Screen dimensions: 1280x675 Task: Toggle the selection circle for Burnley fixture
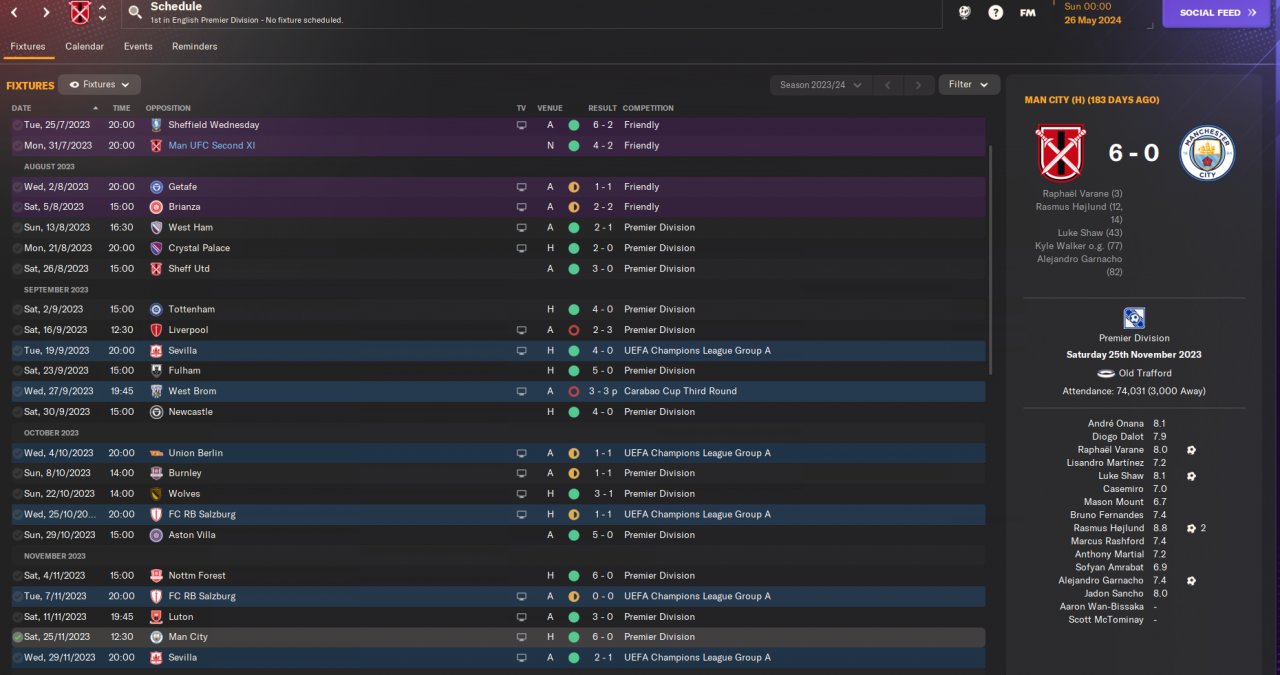tap(17, 473)
